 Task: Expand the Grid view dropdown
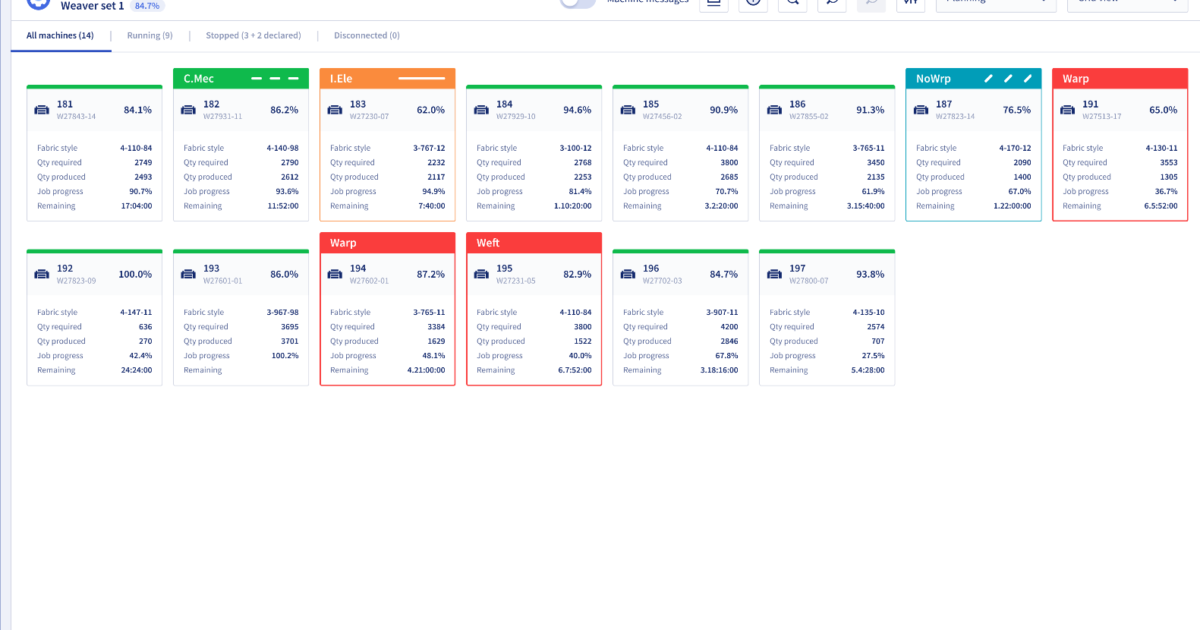coord(1126,3)
